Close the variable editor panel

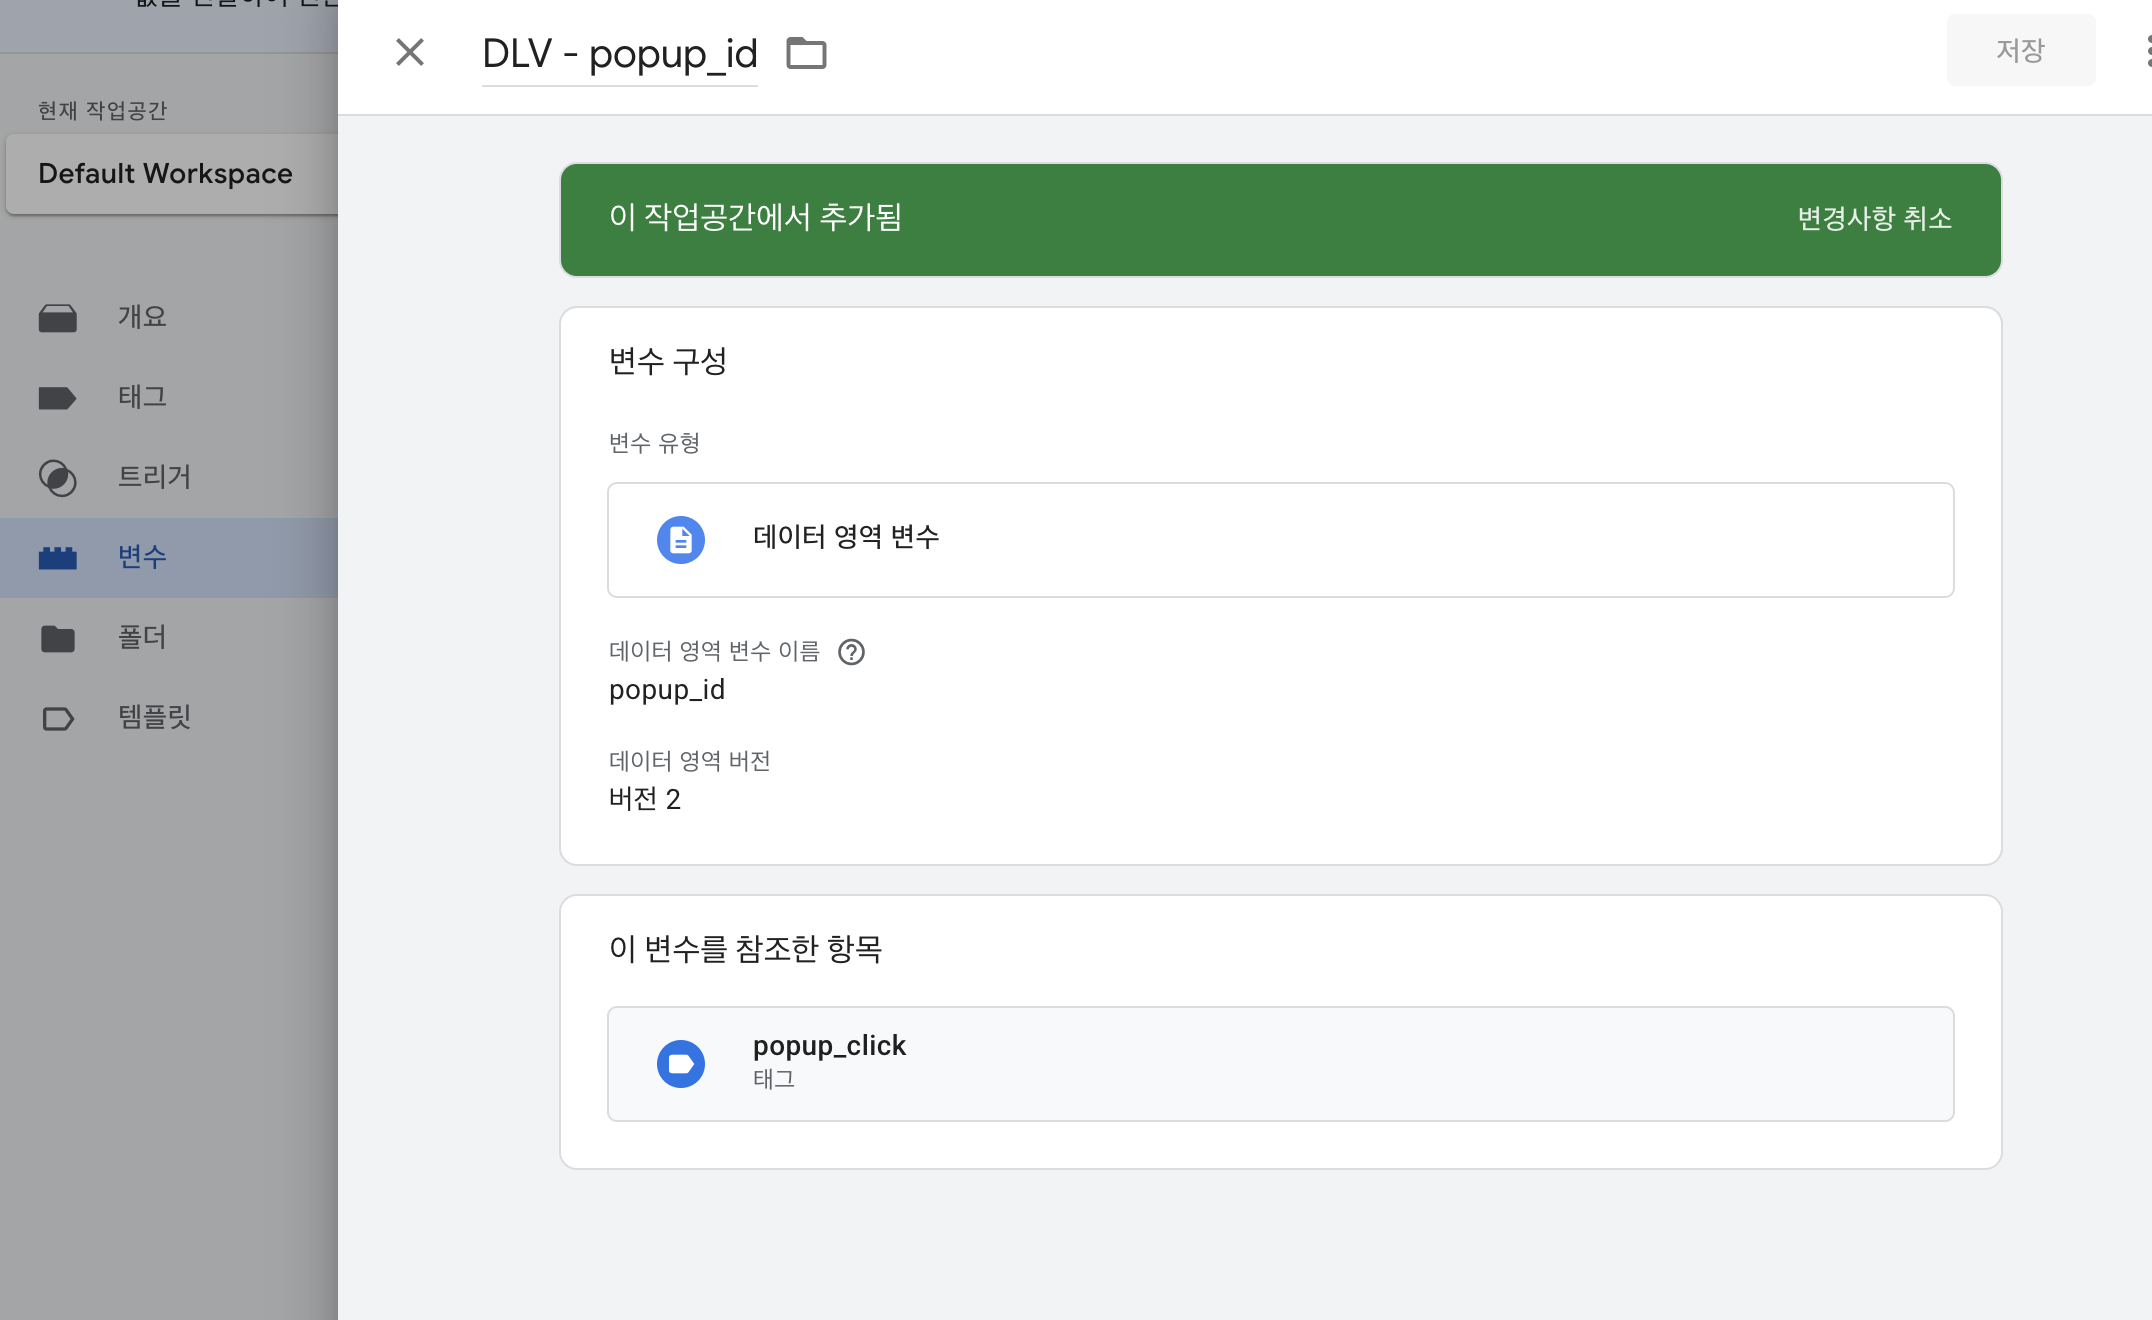409,52
